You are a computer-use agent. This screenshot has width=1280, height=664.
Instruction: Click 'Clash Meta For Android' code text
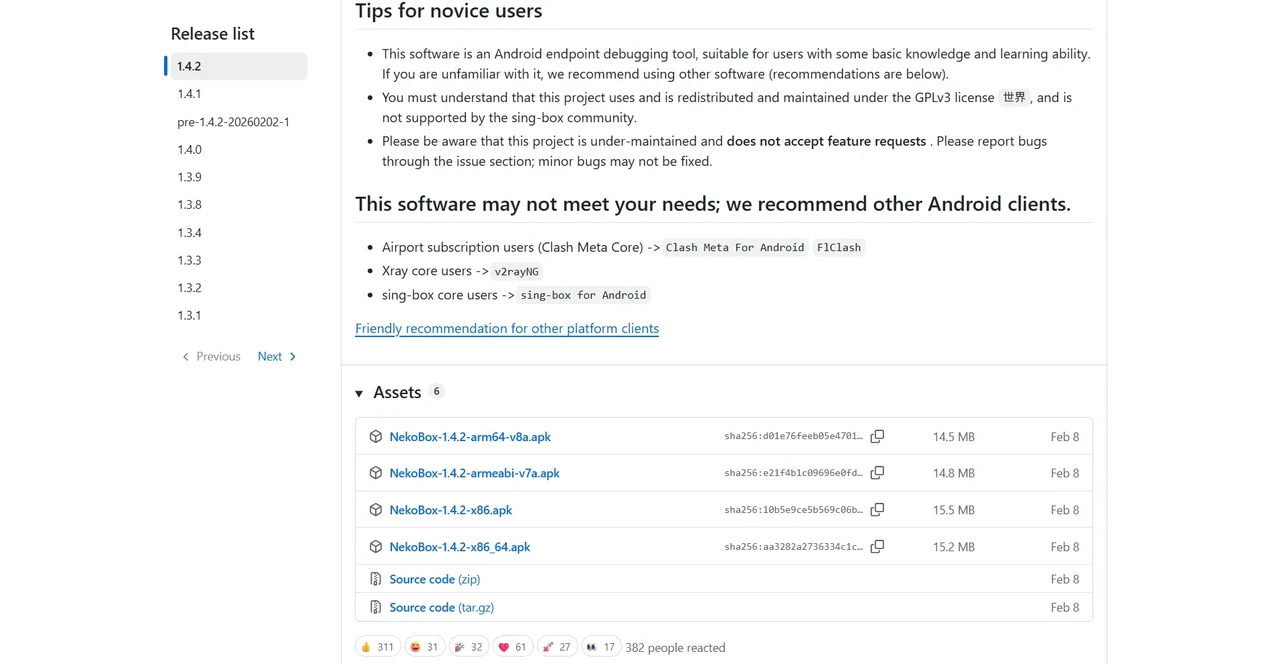[735, 247]
